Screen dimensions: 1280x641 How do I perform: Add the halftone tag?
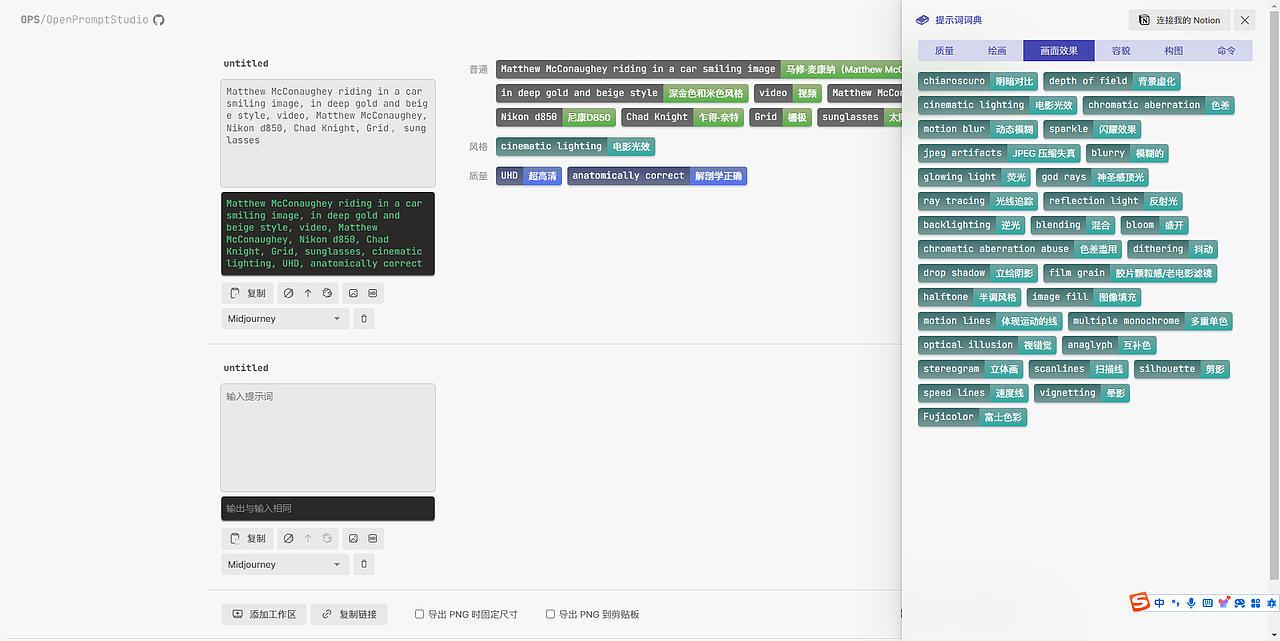pyautogui.click(x=970, y=297)
